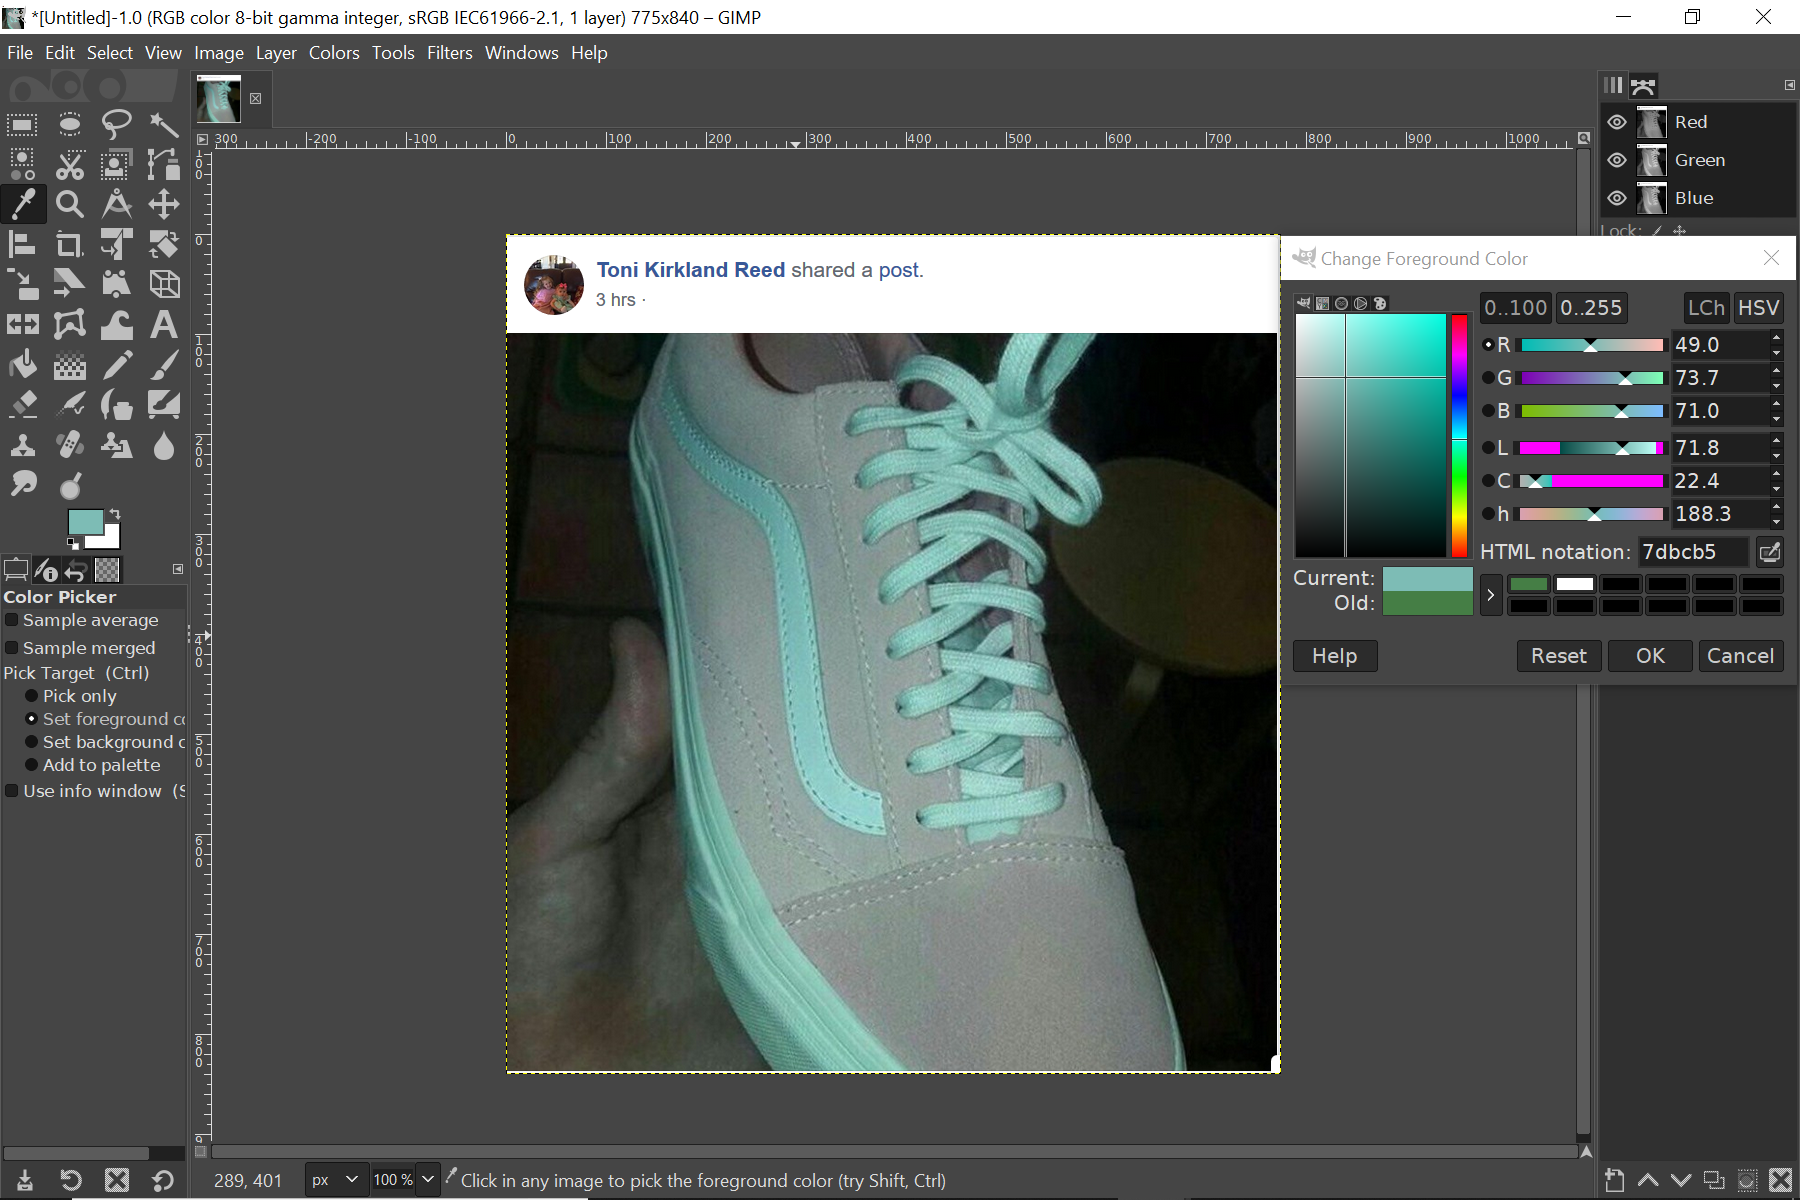1800x1200 pixels.
Task: Select the Move tool
Action: click(x=164, y=205)
